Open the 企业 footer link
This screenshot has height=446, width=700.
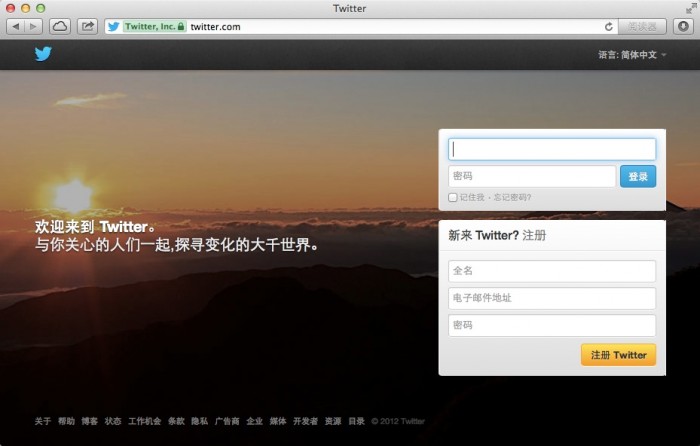254,421
